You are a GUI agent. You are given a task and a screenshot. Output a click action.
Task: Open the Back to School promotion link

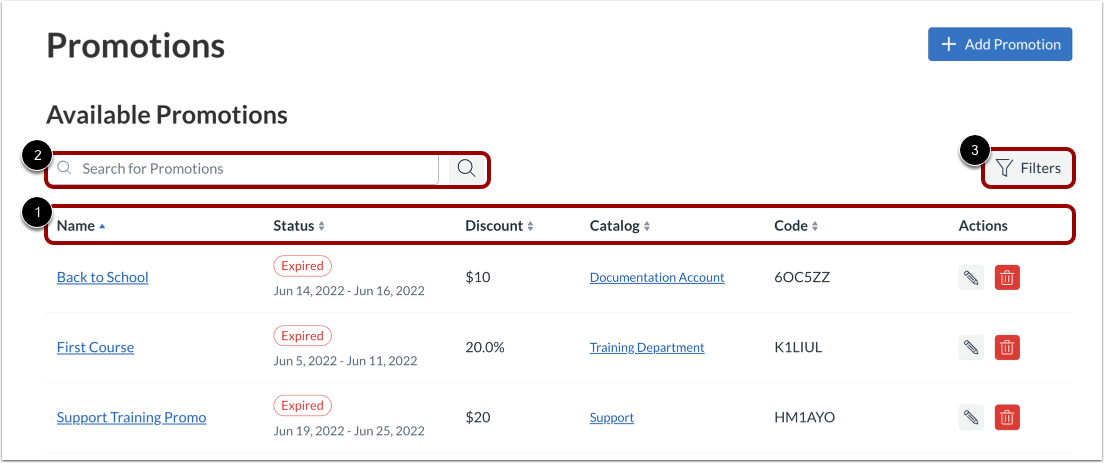click(x=102, y=277)
